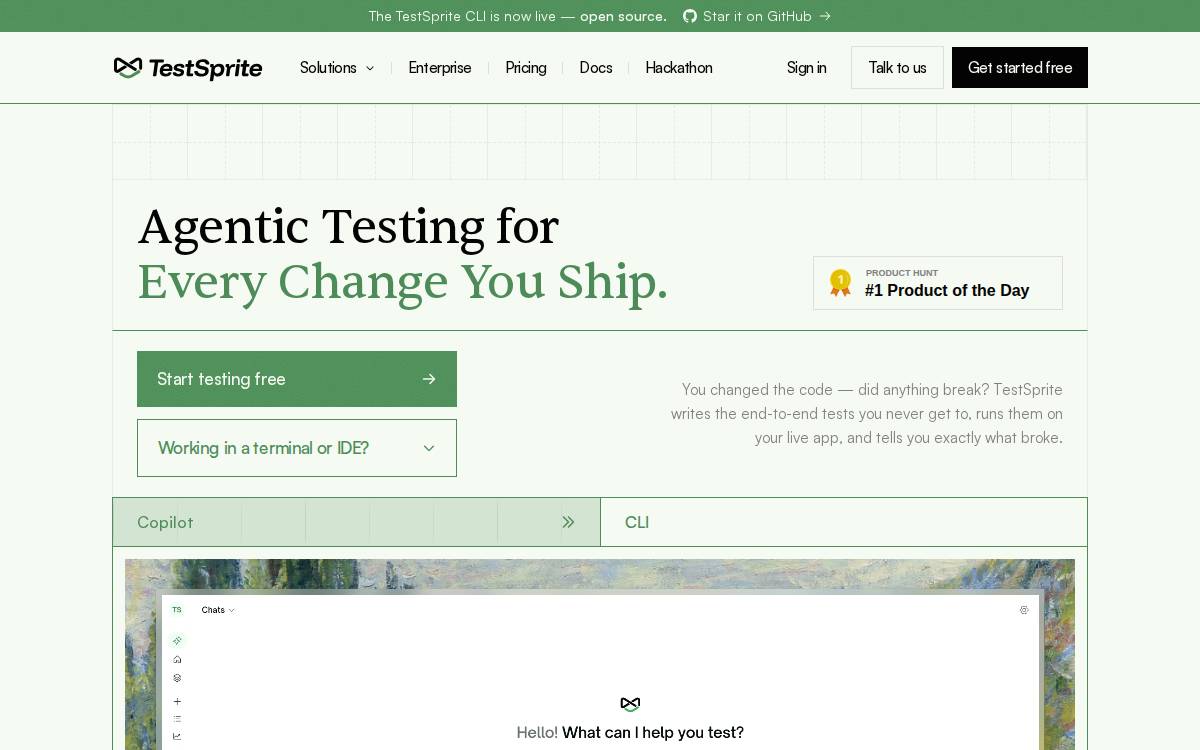Click the settings gear in preview window
This screenshot has width=1200, height=750.
1024,610
